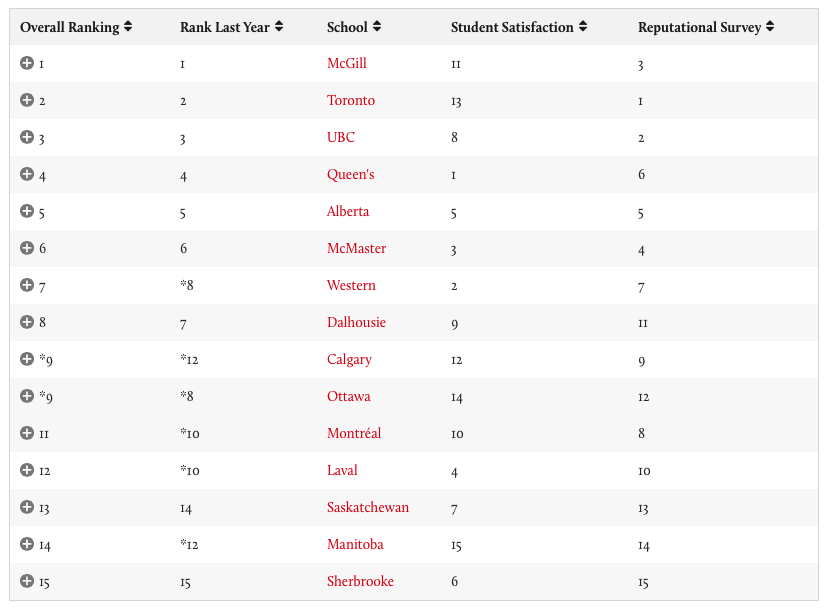The height and width of the screenshot is (608, 829).
Task: Follow the Saskatchewan school link
Action: pos(368,507)
